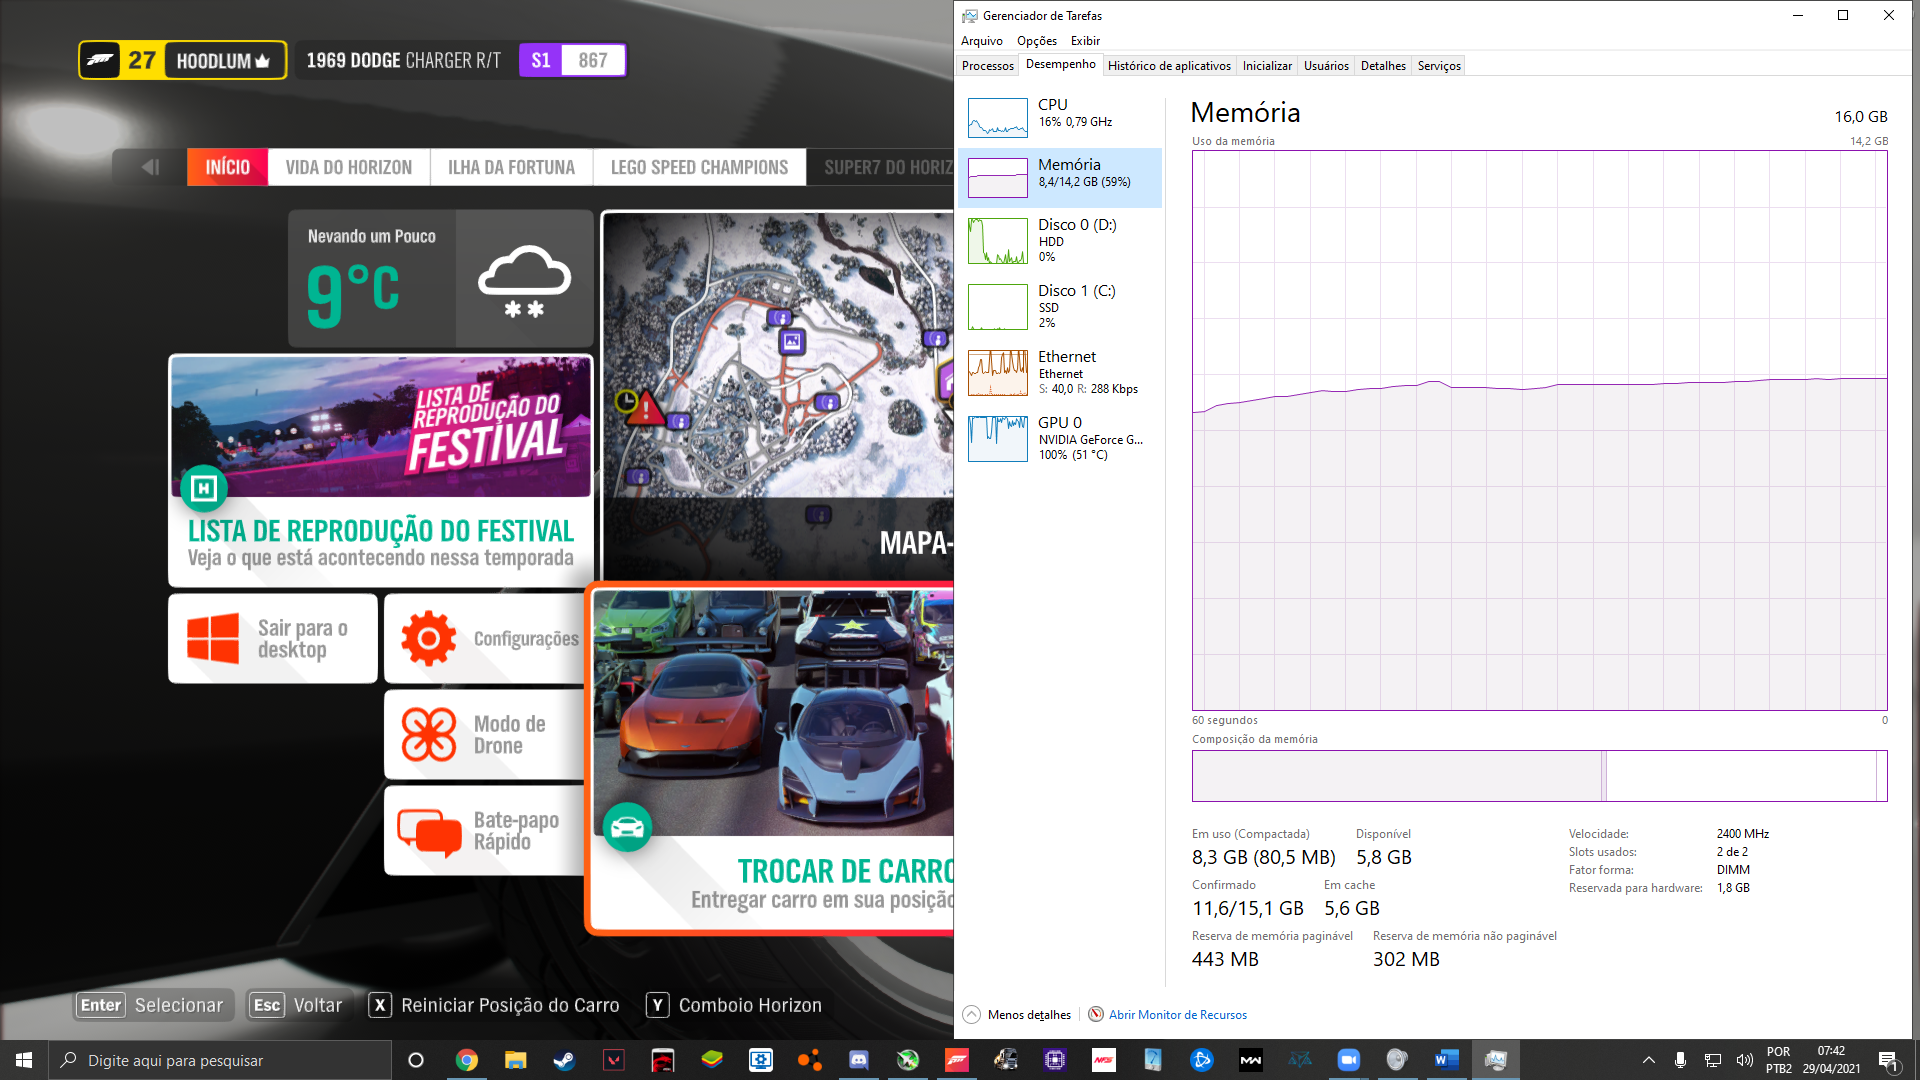Viewport: 1920px width, 1080px height.
Task: Open Battle.net icon in taskbar
Action: pos(1202,1060)
